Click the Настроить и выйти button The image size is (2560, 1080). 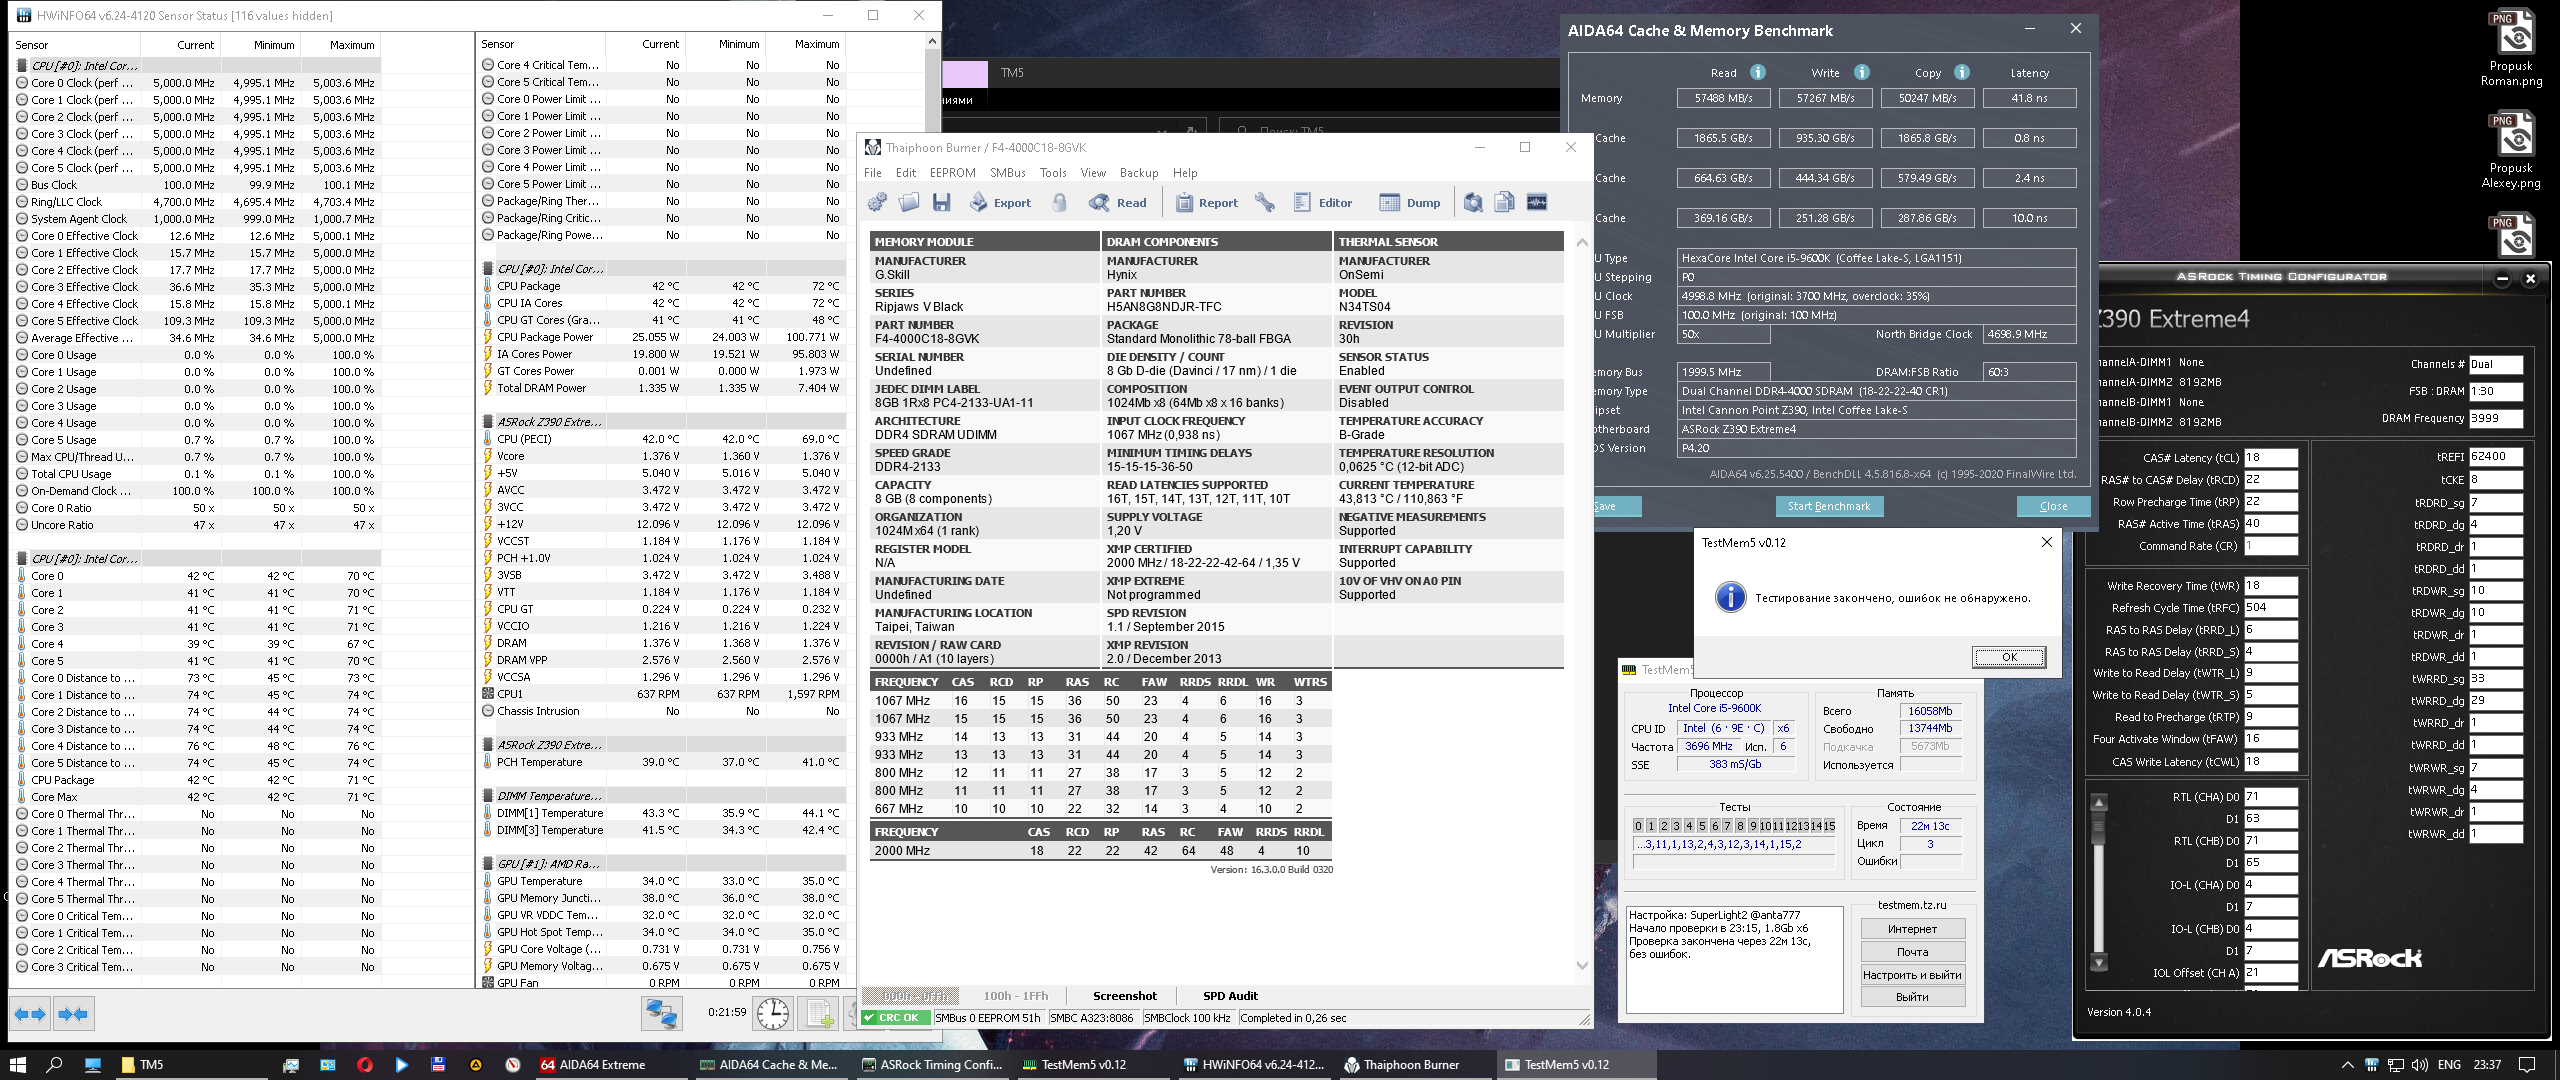pyautogui.click(x=1912, y=975)
